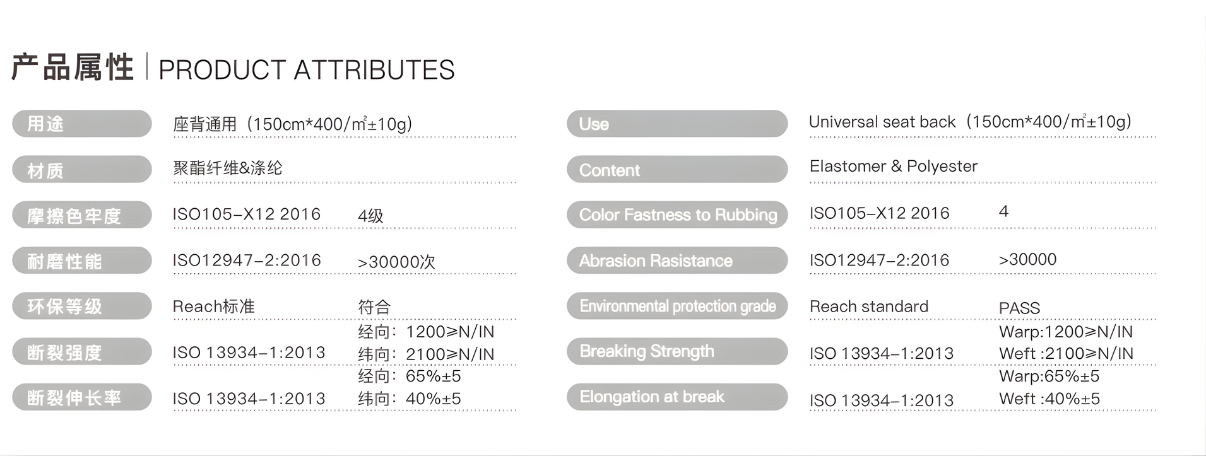
Task: Select the "Breaking Strength" label pill
Action: [x=677, y=351]
